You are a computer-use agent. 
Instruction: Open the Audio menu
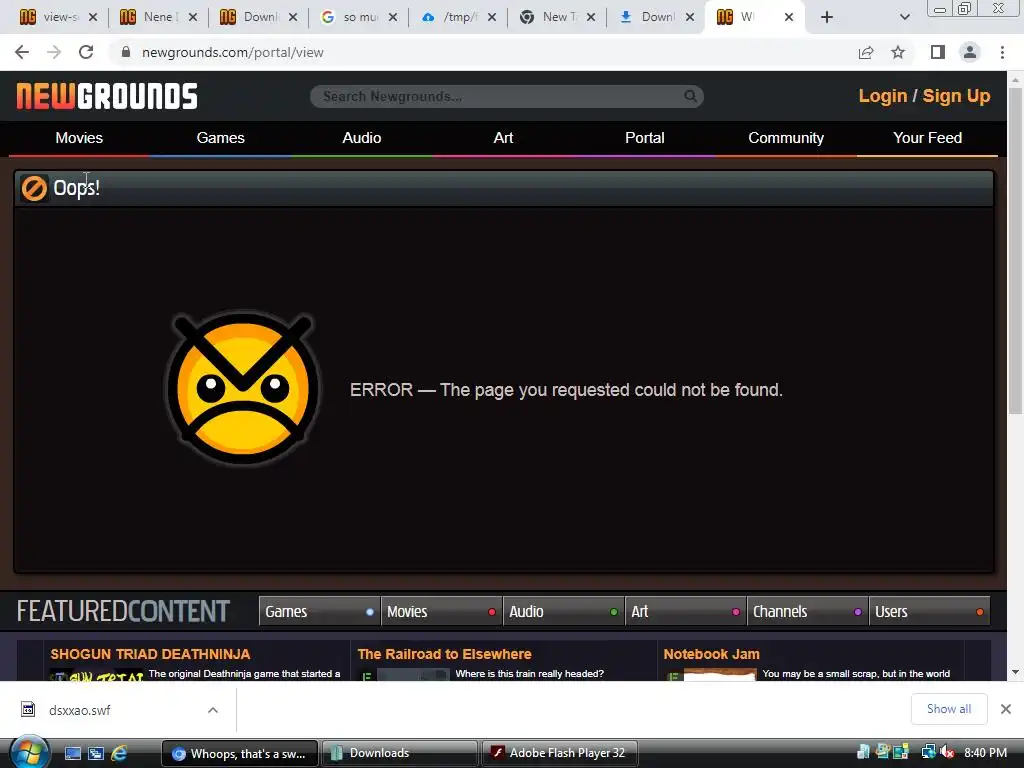[362, 138]
